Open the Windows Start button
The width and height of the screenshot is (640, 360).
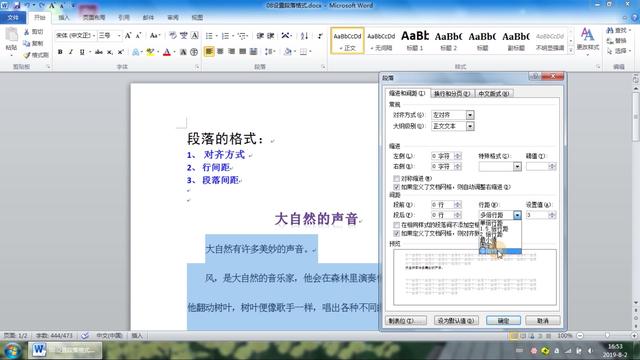point(12,351)
